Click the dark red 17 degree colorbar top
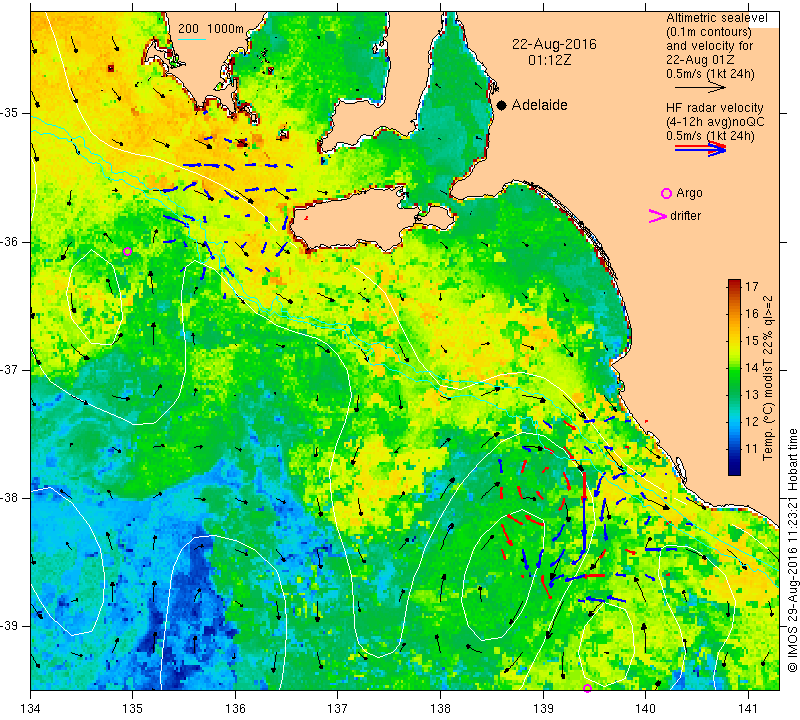The height and width of the screenshot is (720, 800). tap(734, 282)
